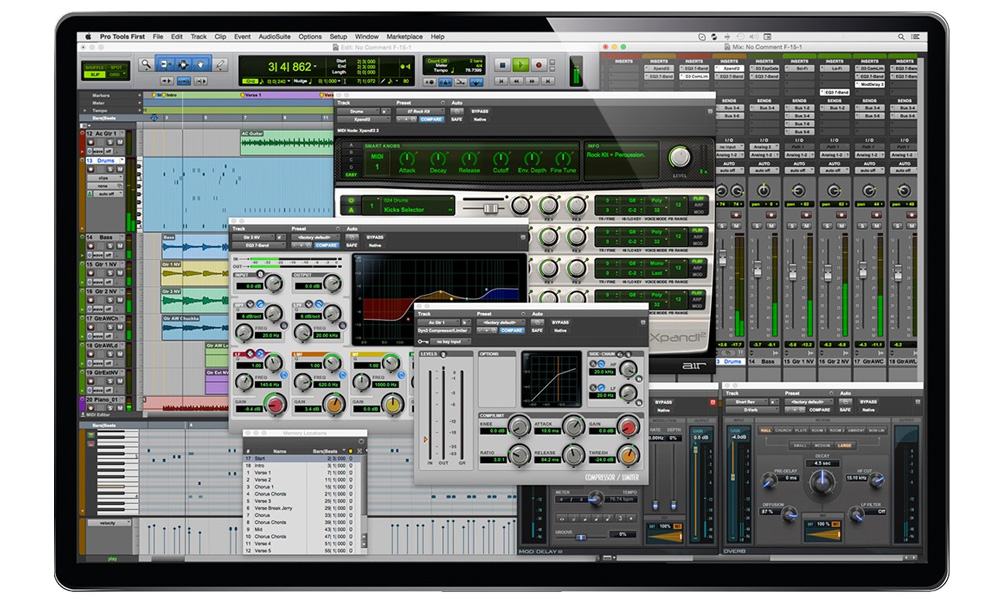This screenshot has width=1000, height=600.
Task: Click the Xpand!2 insert on first mixer channel
Action: point(661,68)
